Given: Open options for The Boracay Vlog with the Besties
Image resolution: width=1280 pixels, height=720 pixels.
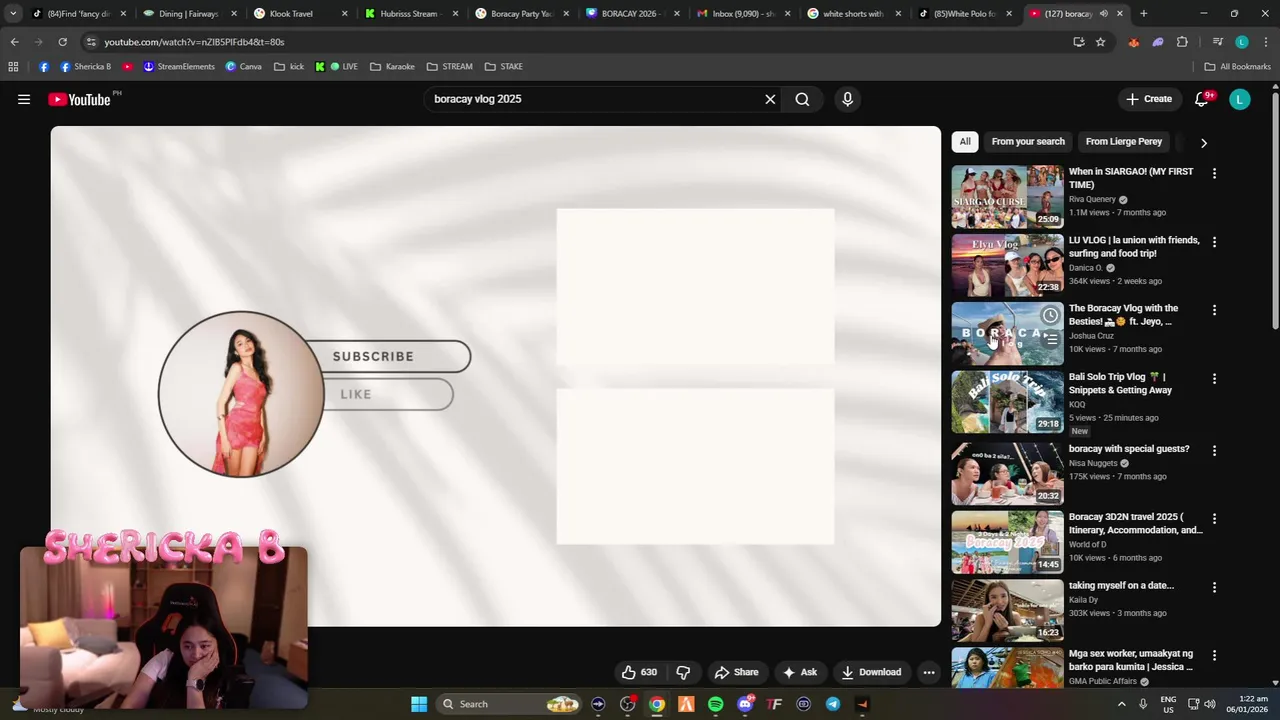Looking at the screenshot, I should click(1214, 310).
